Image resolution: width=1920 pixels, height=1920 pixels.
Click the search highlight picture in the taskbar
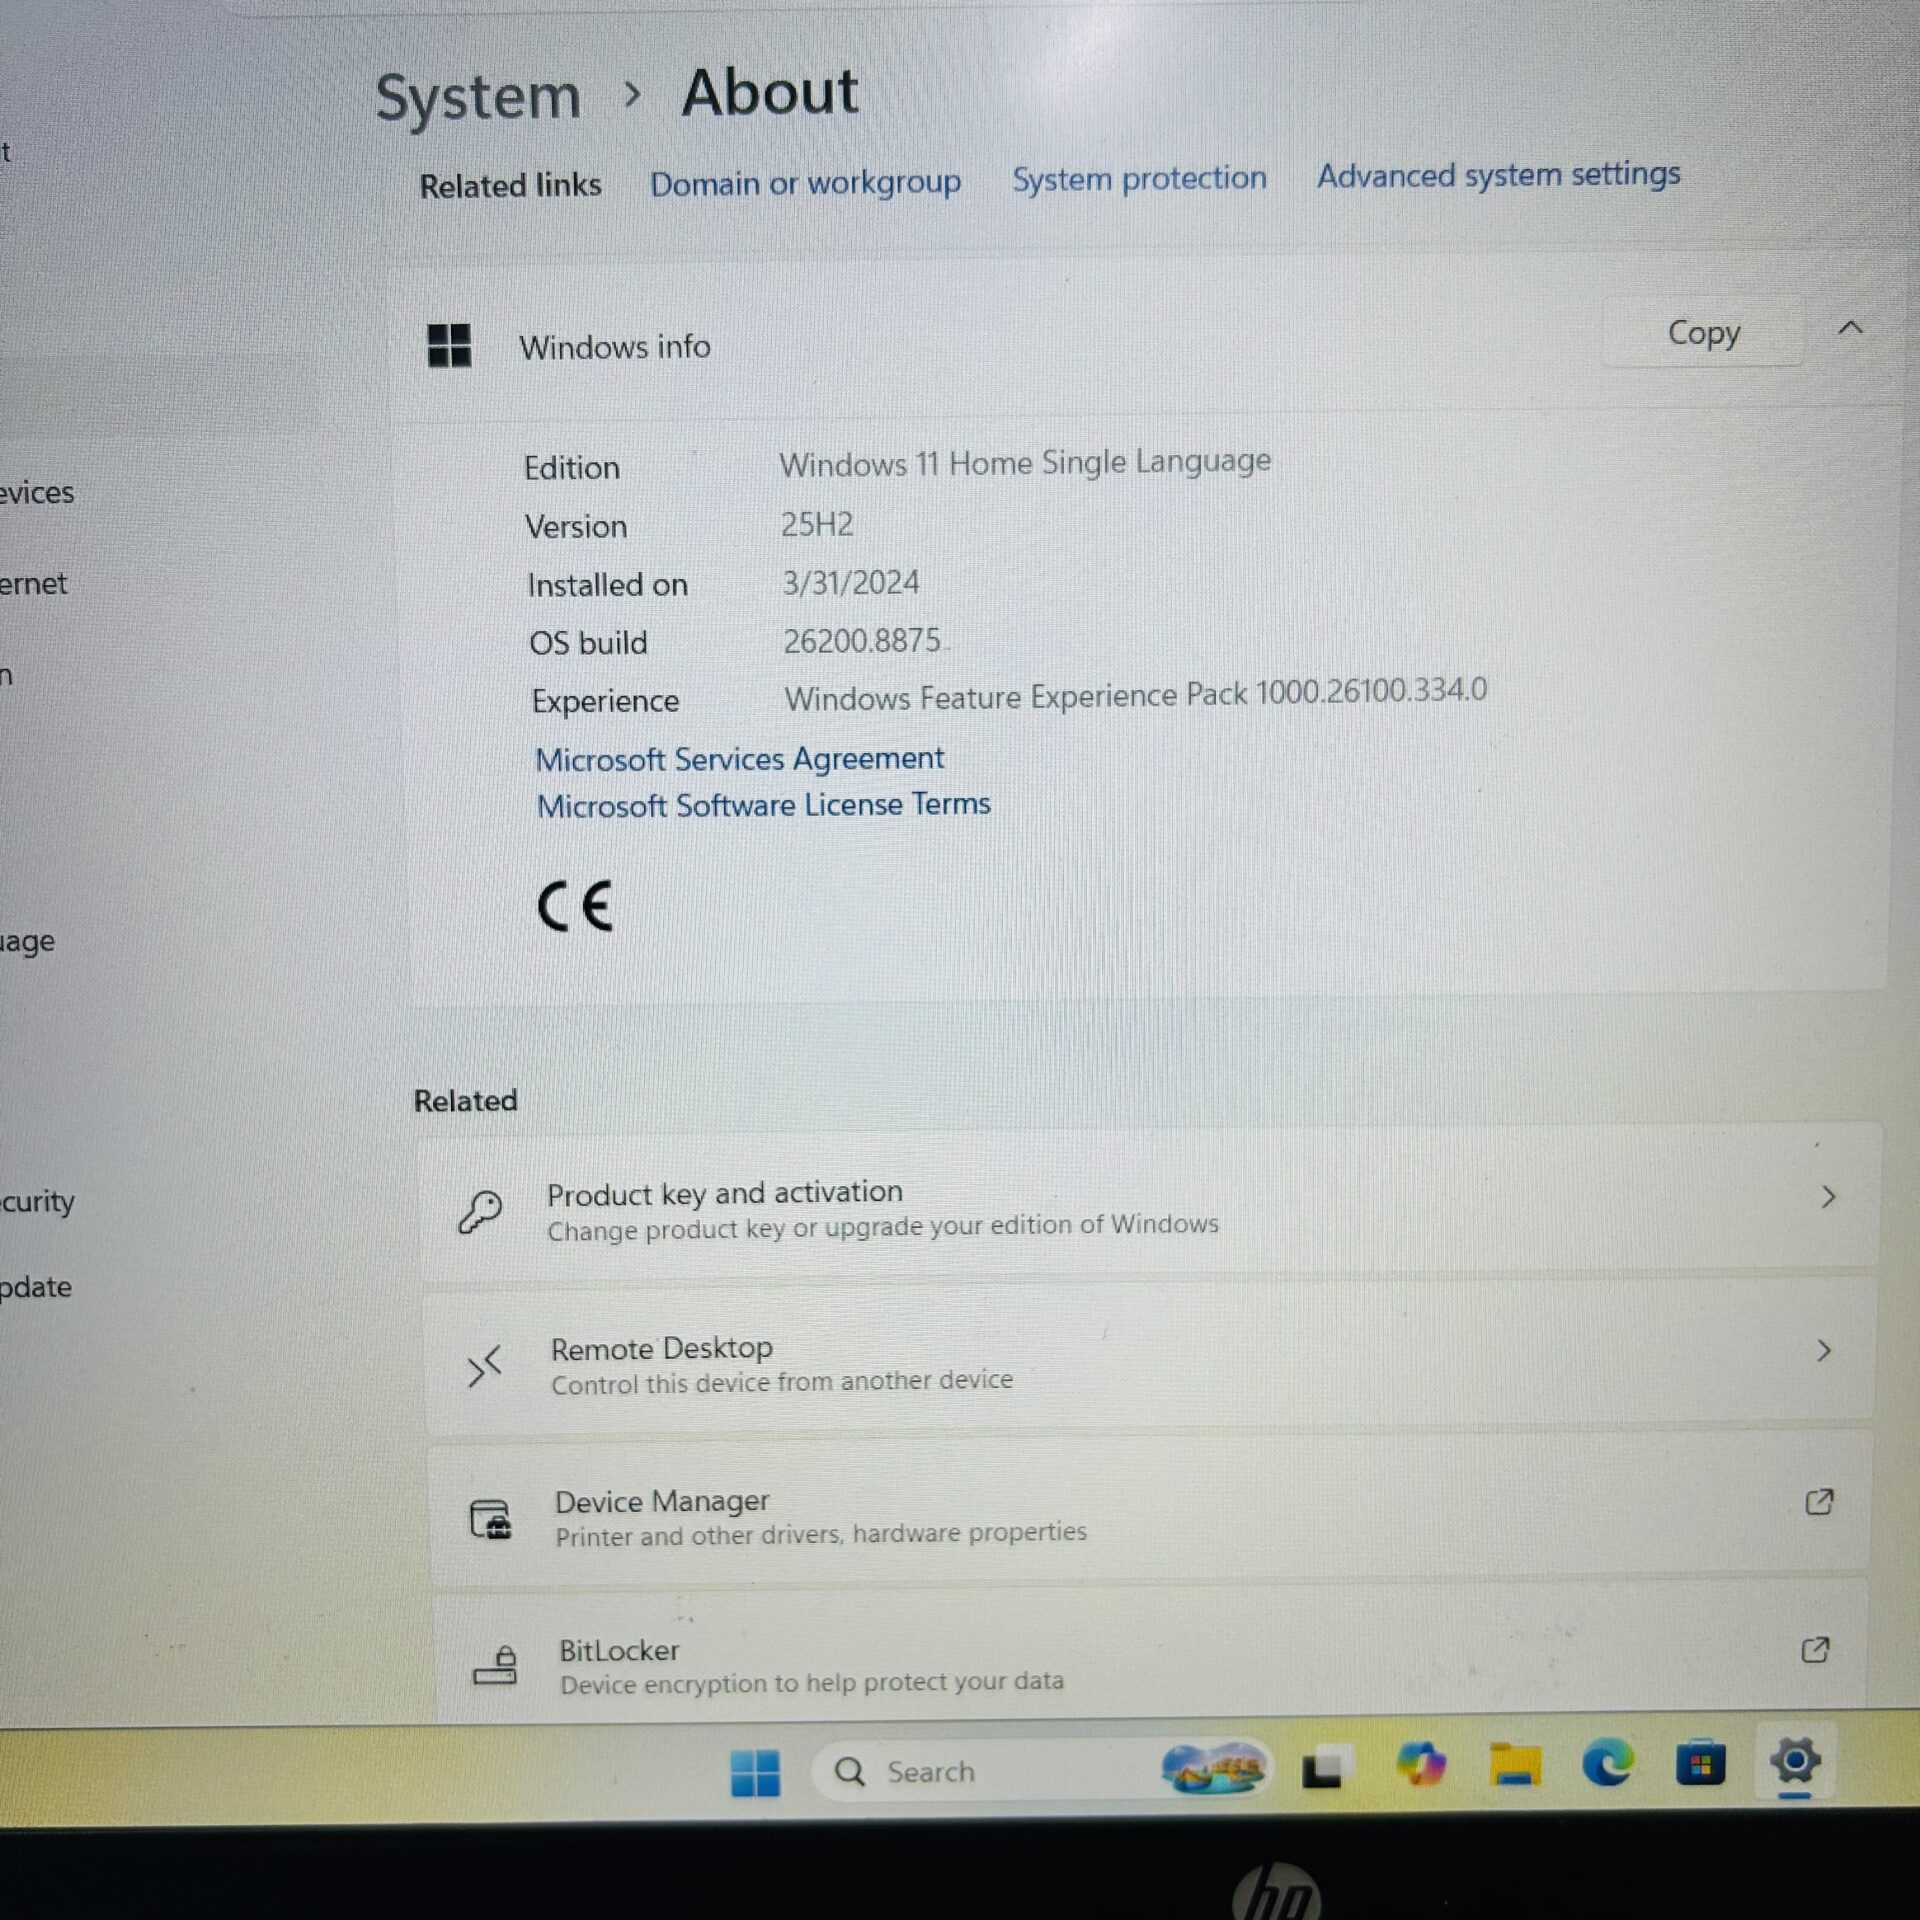tap(1214, 1768)
